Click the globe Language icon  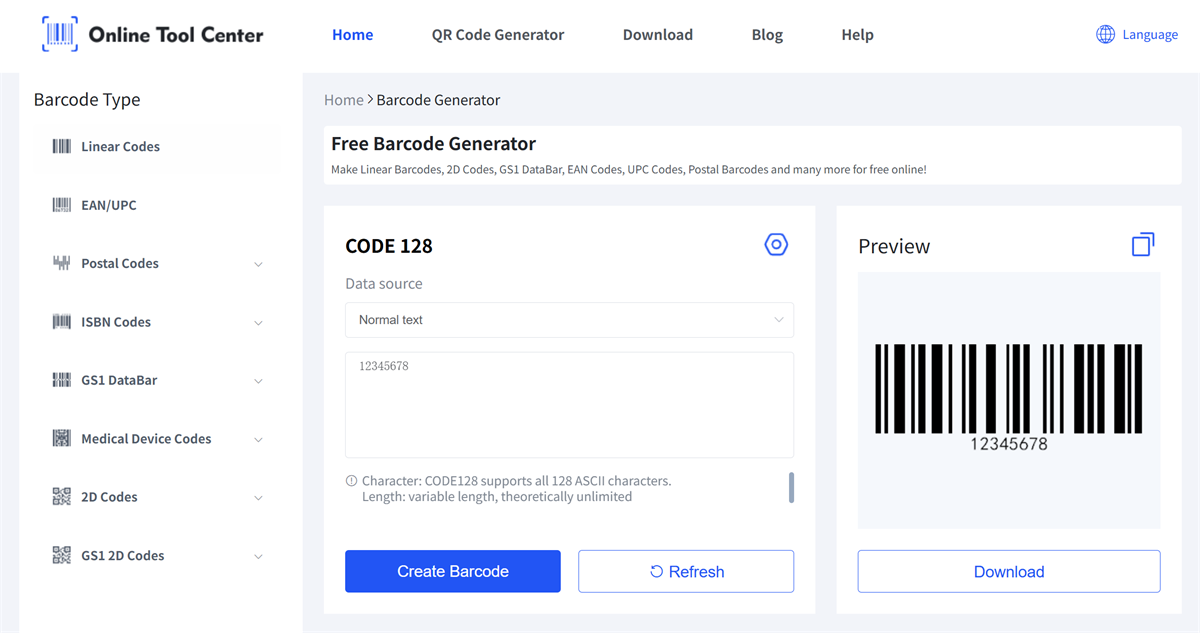pyautogui.click(x=1105, y=35)
